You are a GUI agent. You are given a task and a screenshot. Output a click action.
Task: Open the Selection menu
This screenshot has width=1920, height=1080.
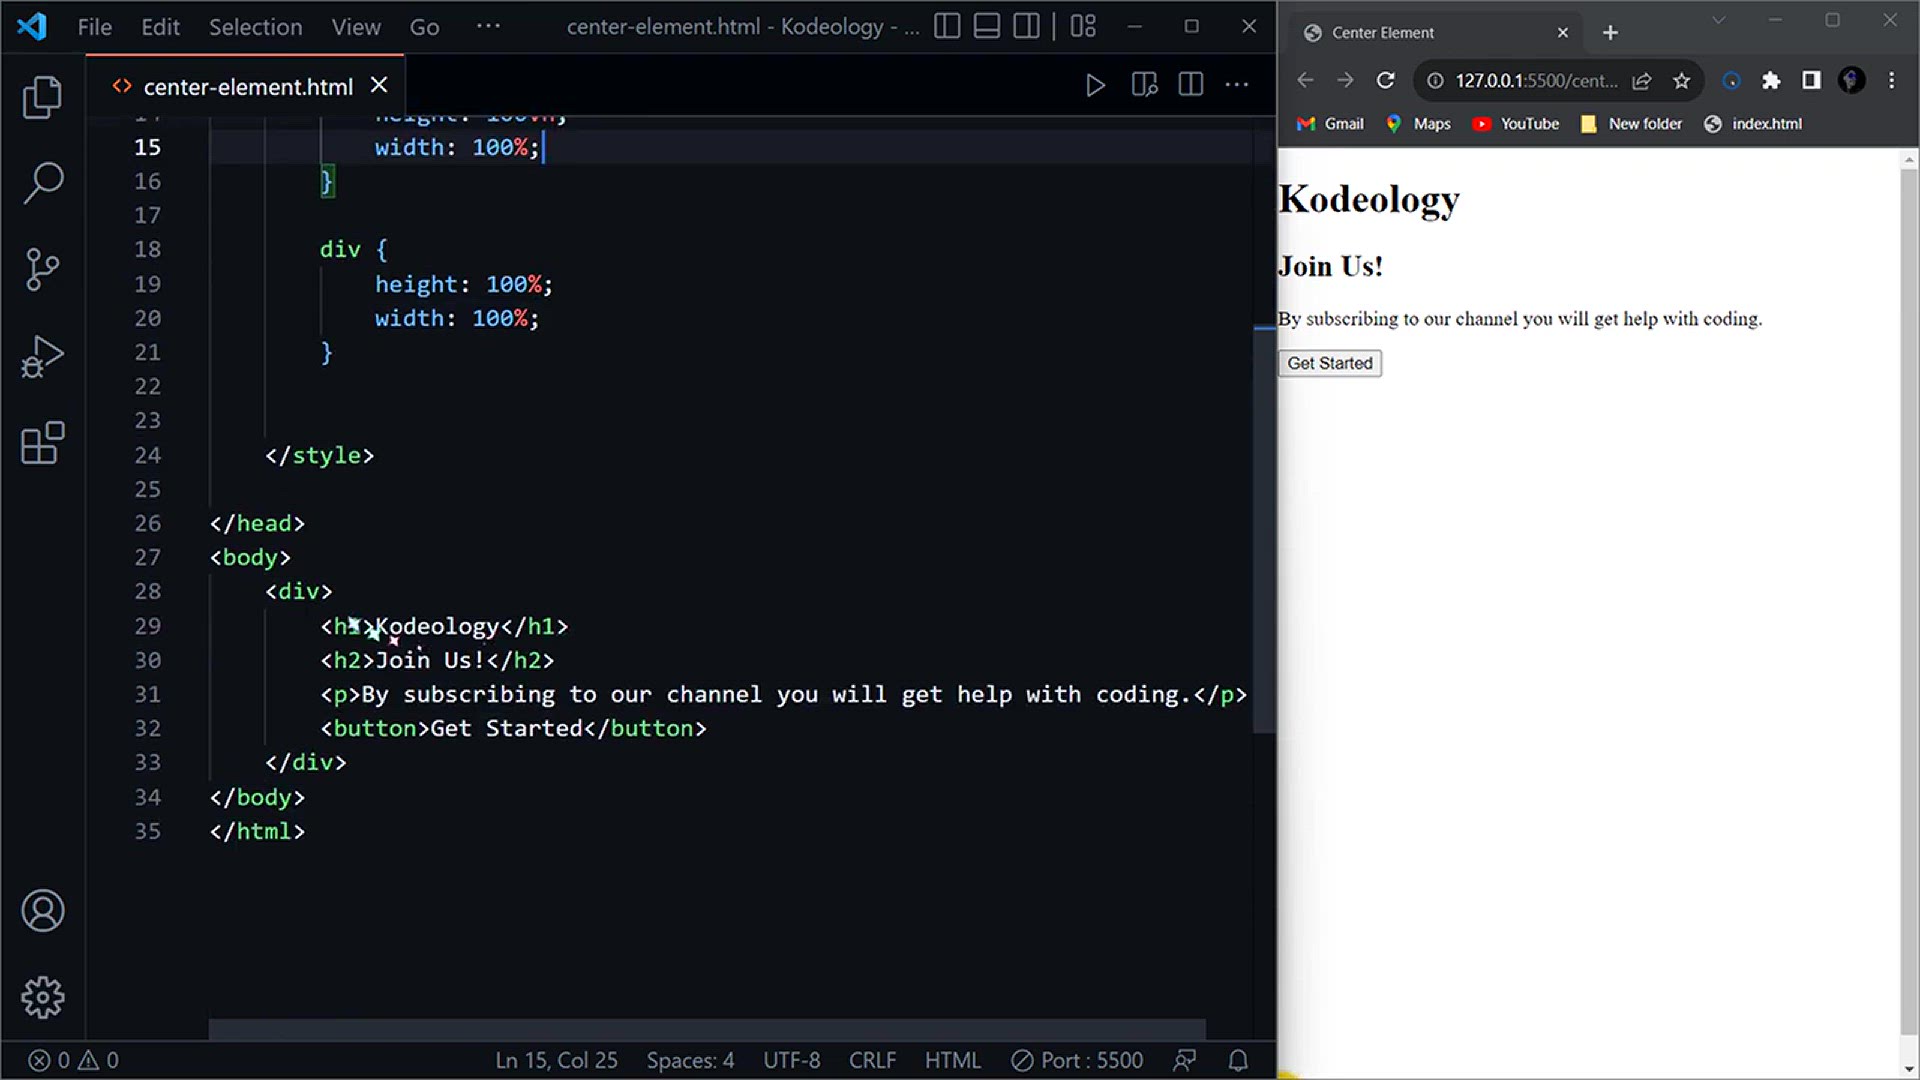point(255,27)
